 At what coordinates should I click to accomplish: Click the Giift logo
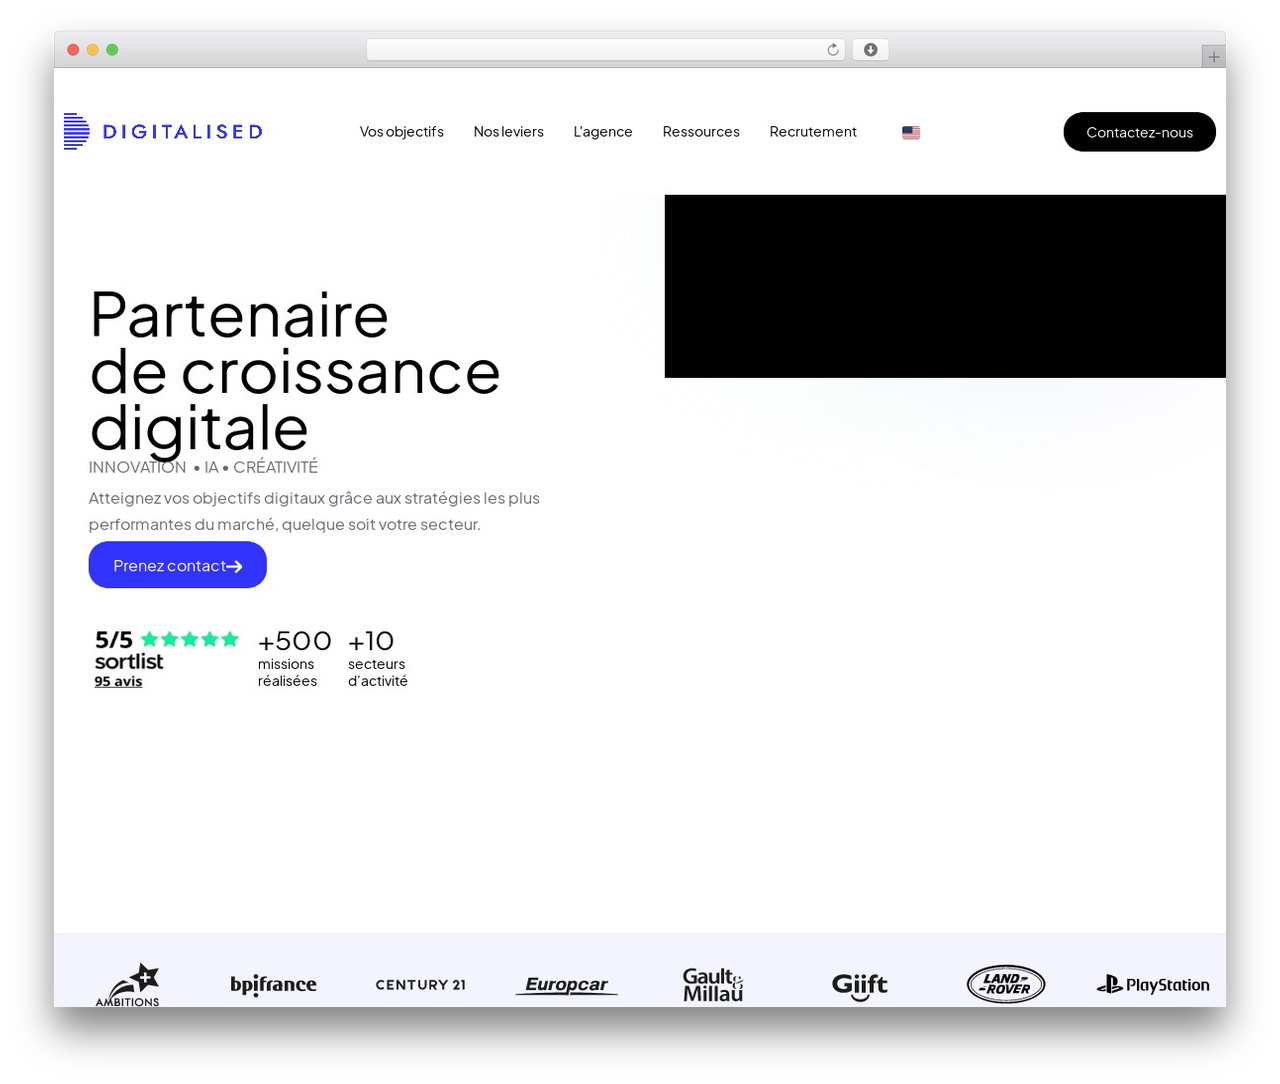860,986
